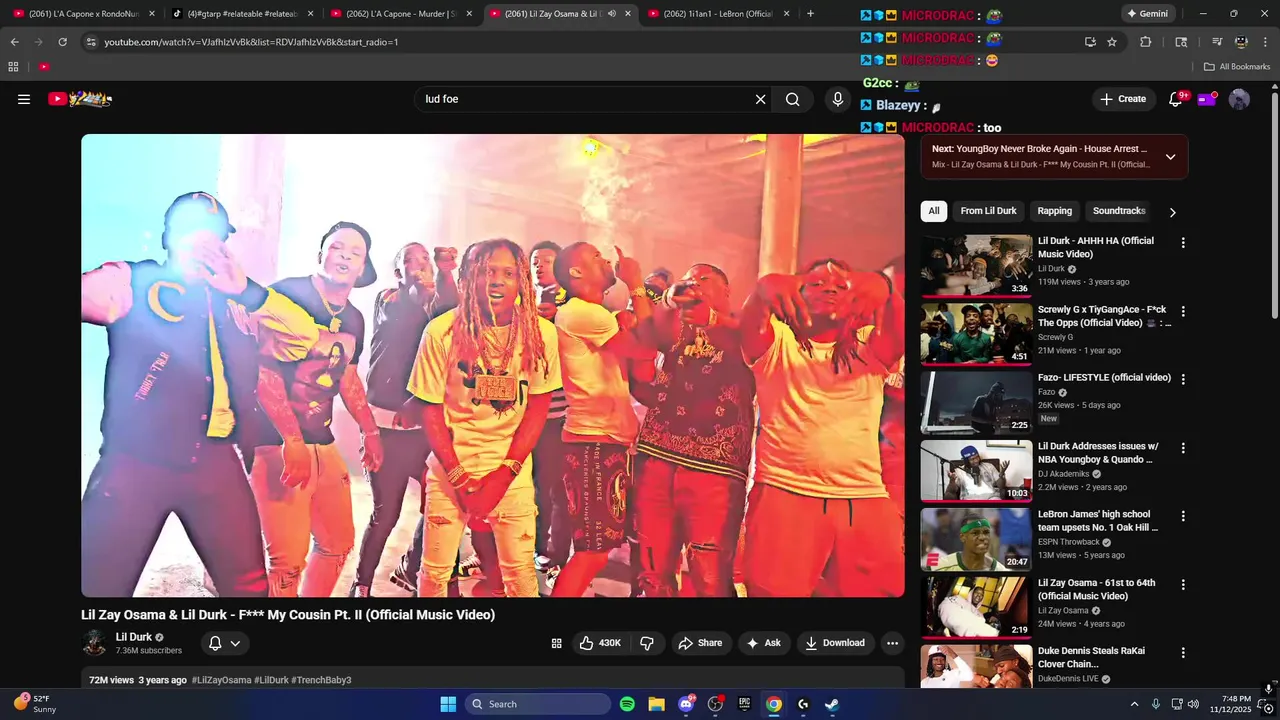Download the video
Screen dimensions: 1280x720
pyautogui.click(x=835, y=643)
